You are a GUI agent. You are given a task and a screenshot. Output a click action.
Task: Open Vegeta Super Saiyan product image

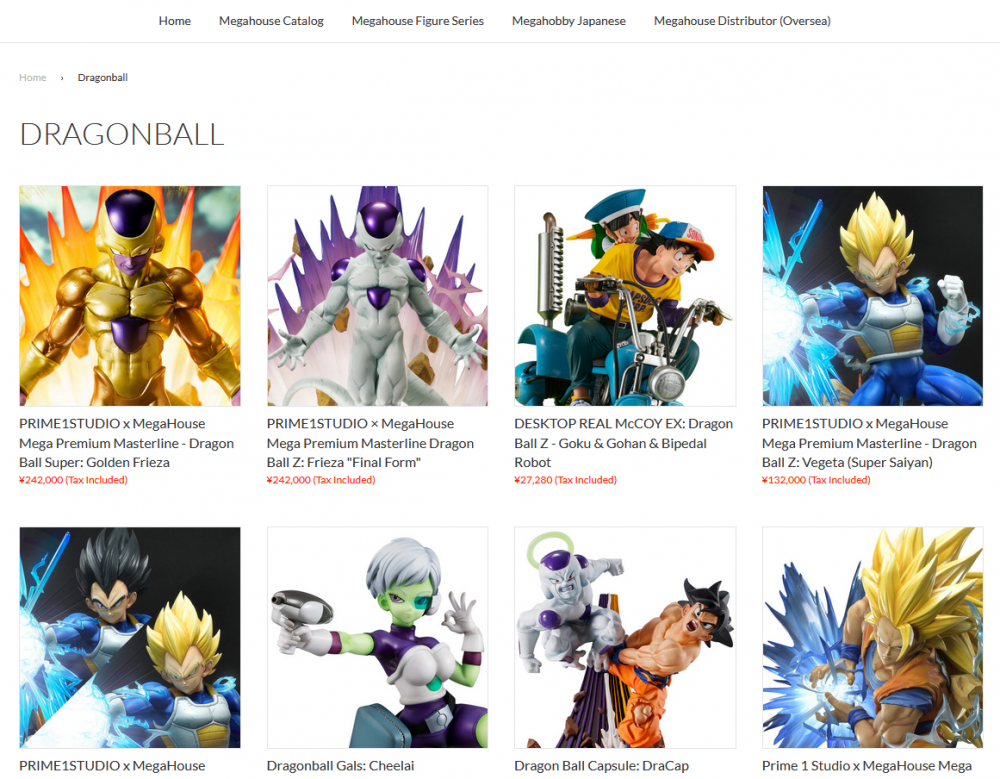click(x=872, y=296)
